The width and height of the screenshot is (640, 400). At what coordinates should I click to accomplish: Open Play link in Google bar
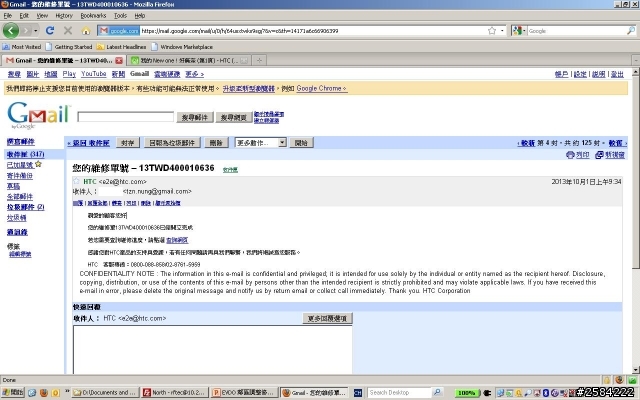69,74
